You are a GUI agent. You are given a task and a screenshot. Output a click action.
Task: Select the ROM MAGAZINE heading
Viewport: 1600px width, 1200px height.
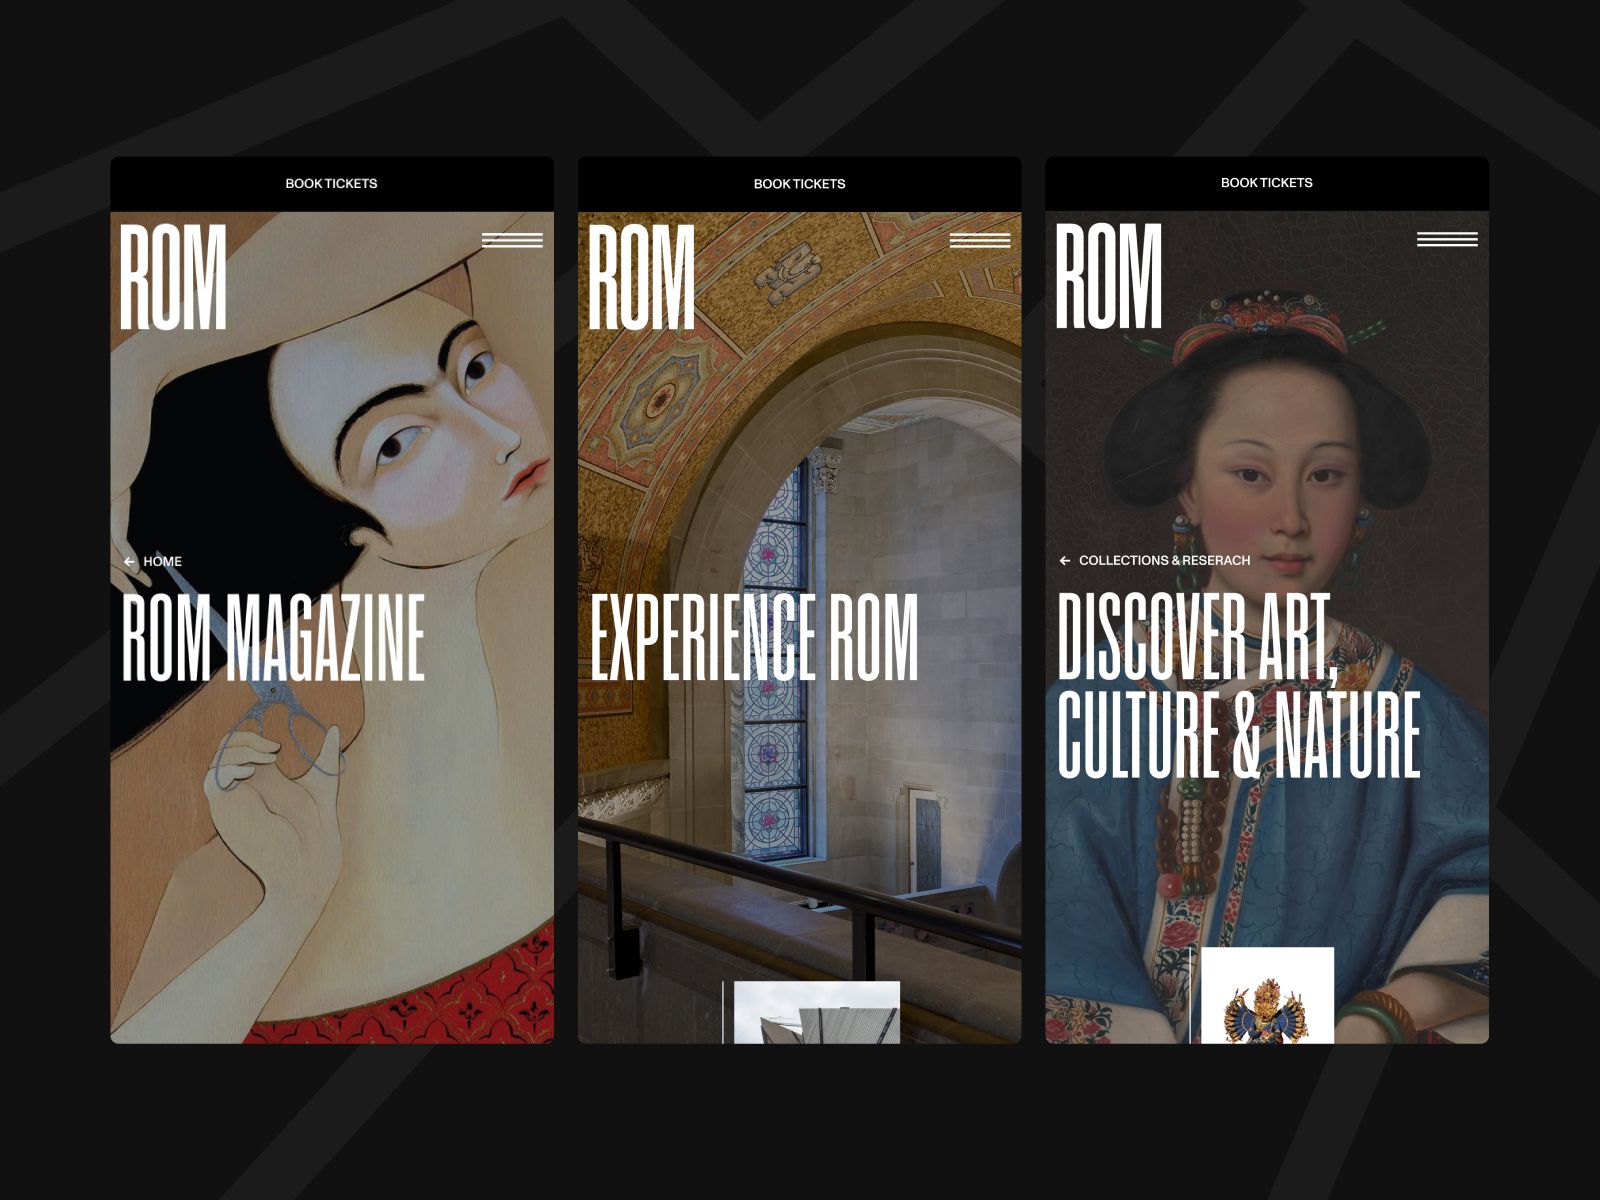click(273, 638)
